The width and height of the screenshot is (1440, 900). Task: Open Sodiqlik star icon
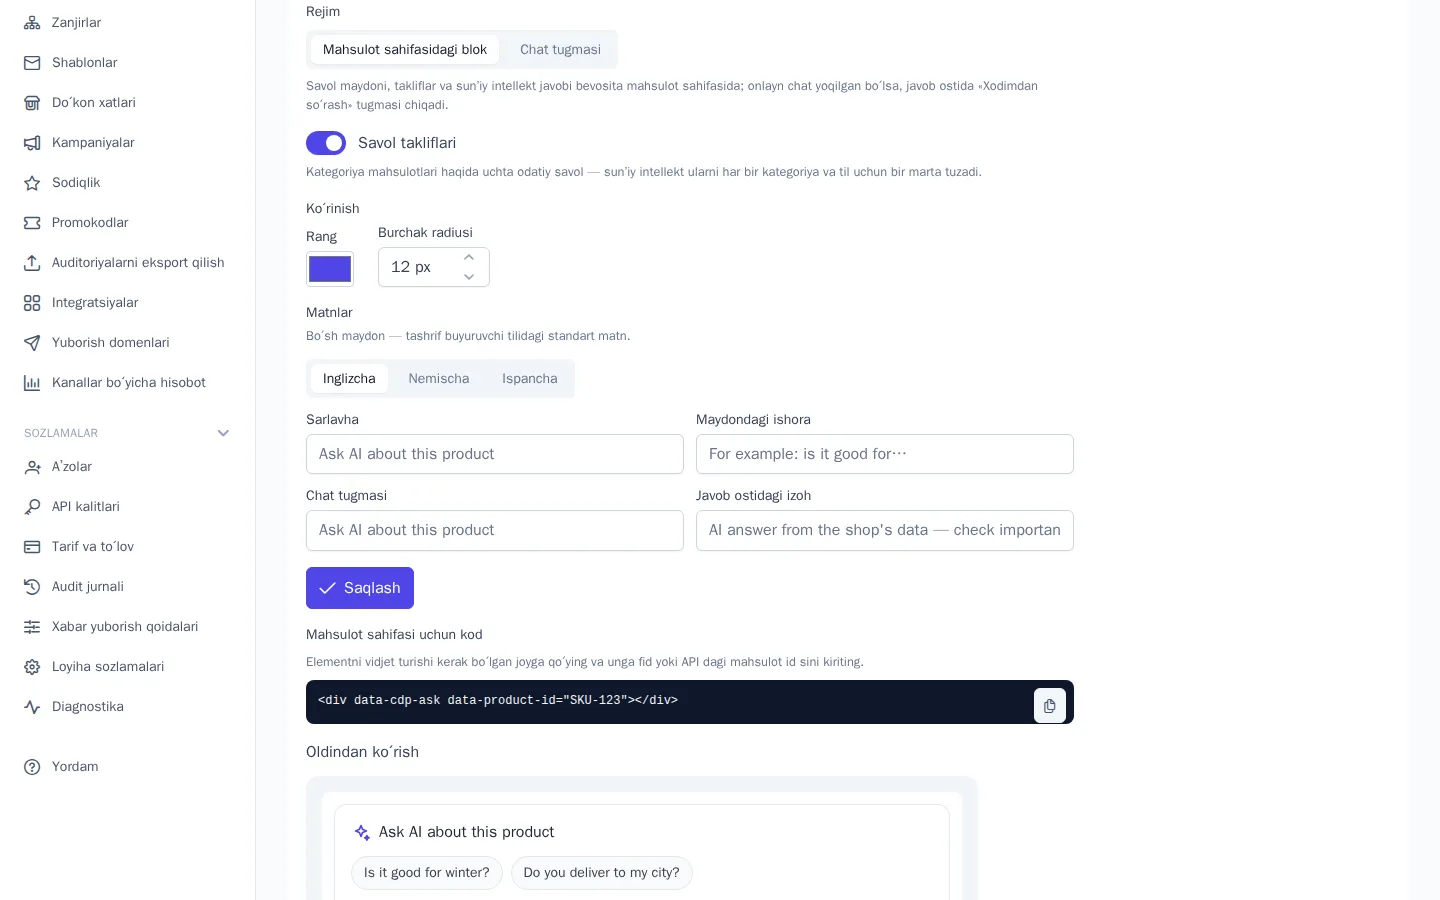click(x=32, y=182)
